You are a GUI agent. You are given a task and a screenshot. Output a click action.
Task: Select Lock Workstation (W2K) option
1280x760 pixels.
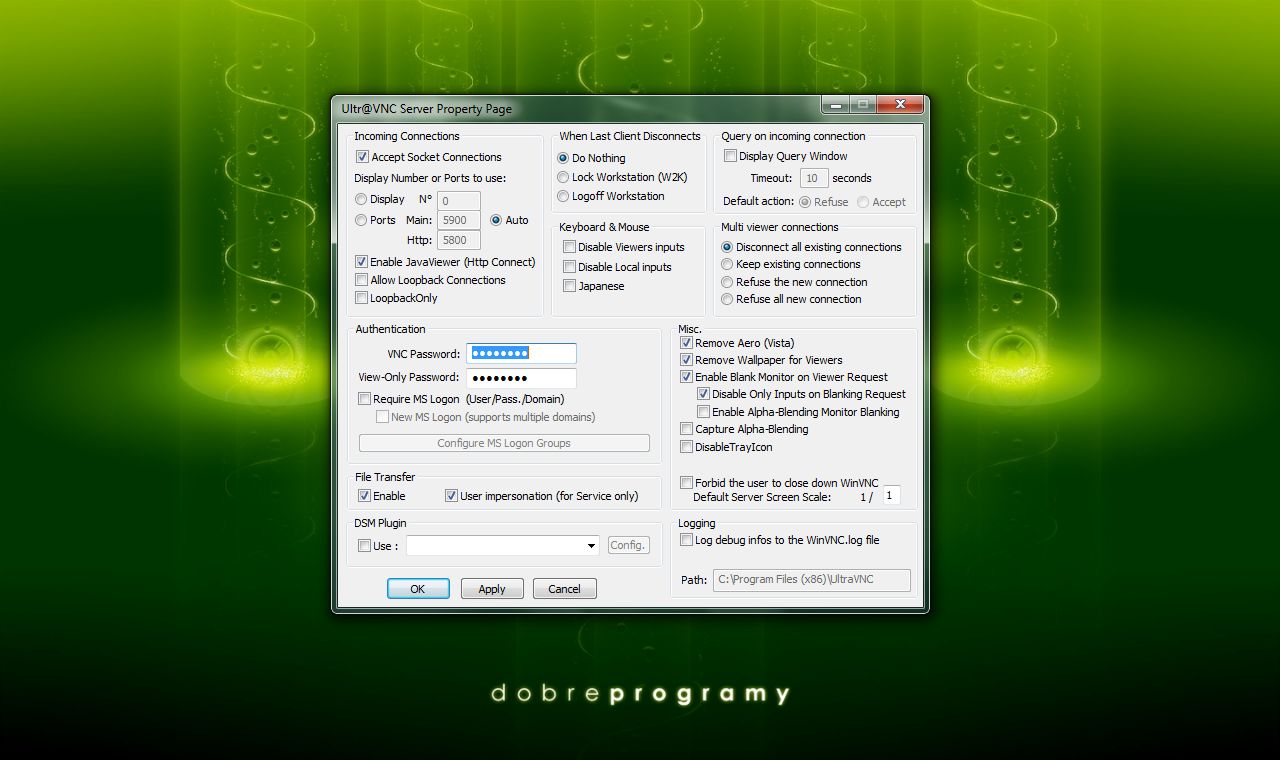click(x=563, y=177)
